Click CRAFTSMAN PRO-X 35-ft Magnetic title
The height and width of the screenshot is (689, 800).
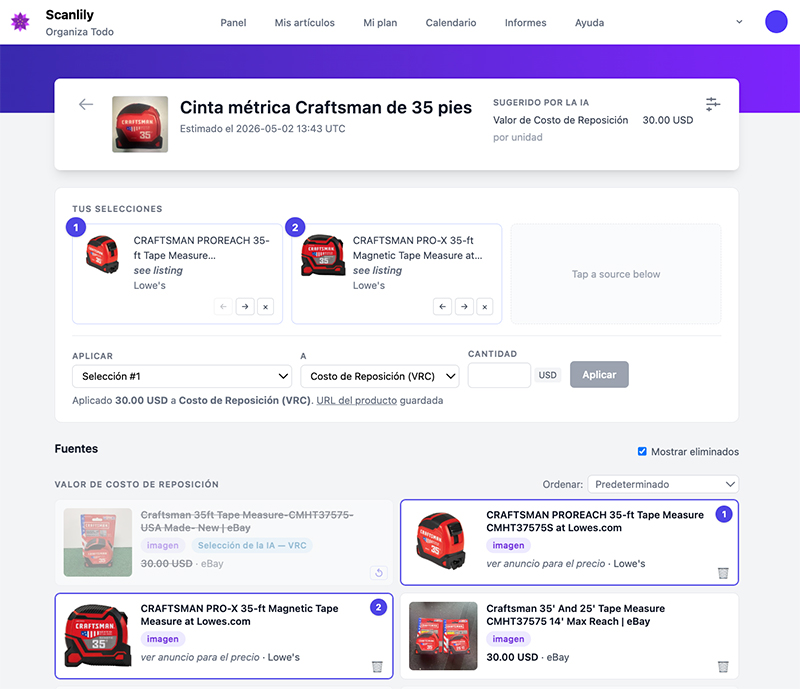pos(239,614)
